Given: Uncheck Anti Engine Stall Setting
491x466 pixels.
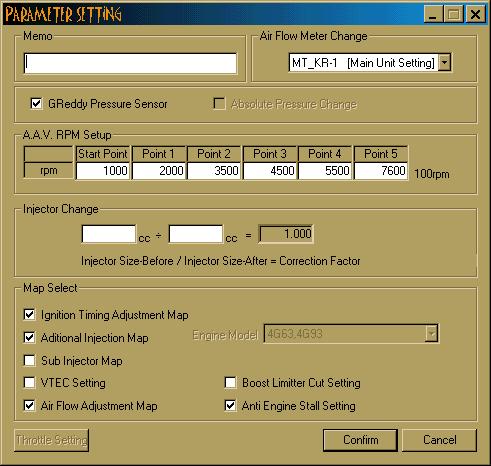Looking at the screenshot, I should (230, 405).
